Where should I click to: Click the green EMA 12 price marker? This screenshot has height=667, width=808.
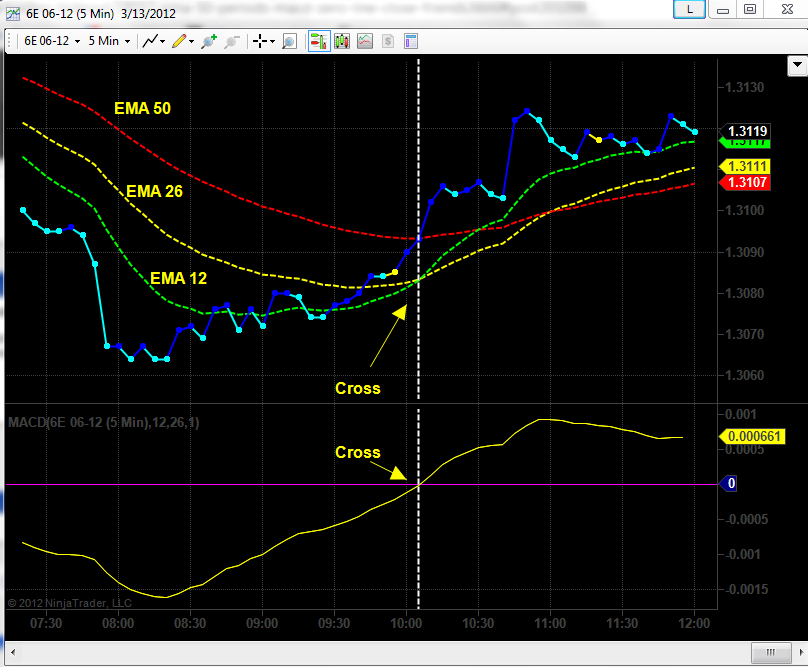[x=745, y=143]
